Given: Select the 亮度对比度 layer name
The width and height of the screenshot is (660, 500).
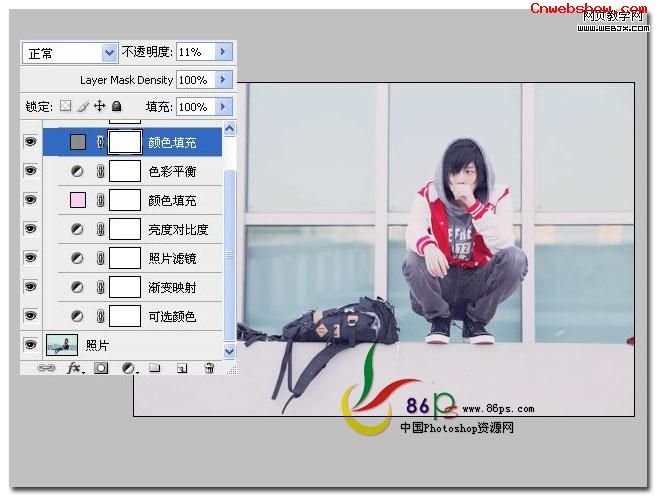Looking at the screenshot, I should coord(178,229).
